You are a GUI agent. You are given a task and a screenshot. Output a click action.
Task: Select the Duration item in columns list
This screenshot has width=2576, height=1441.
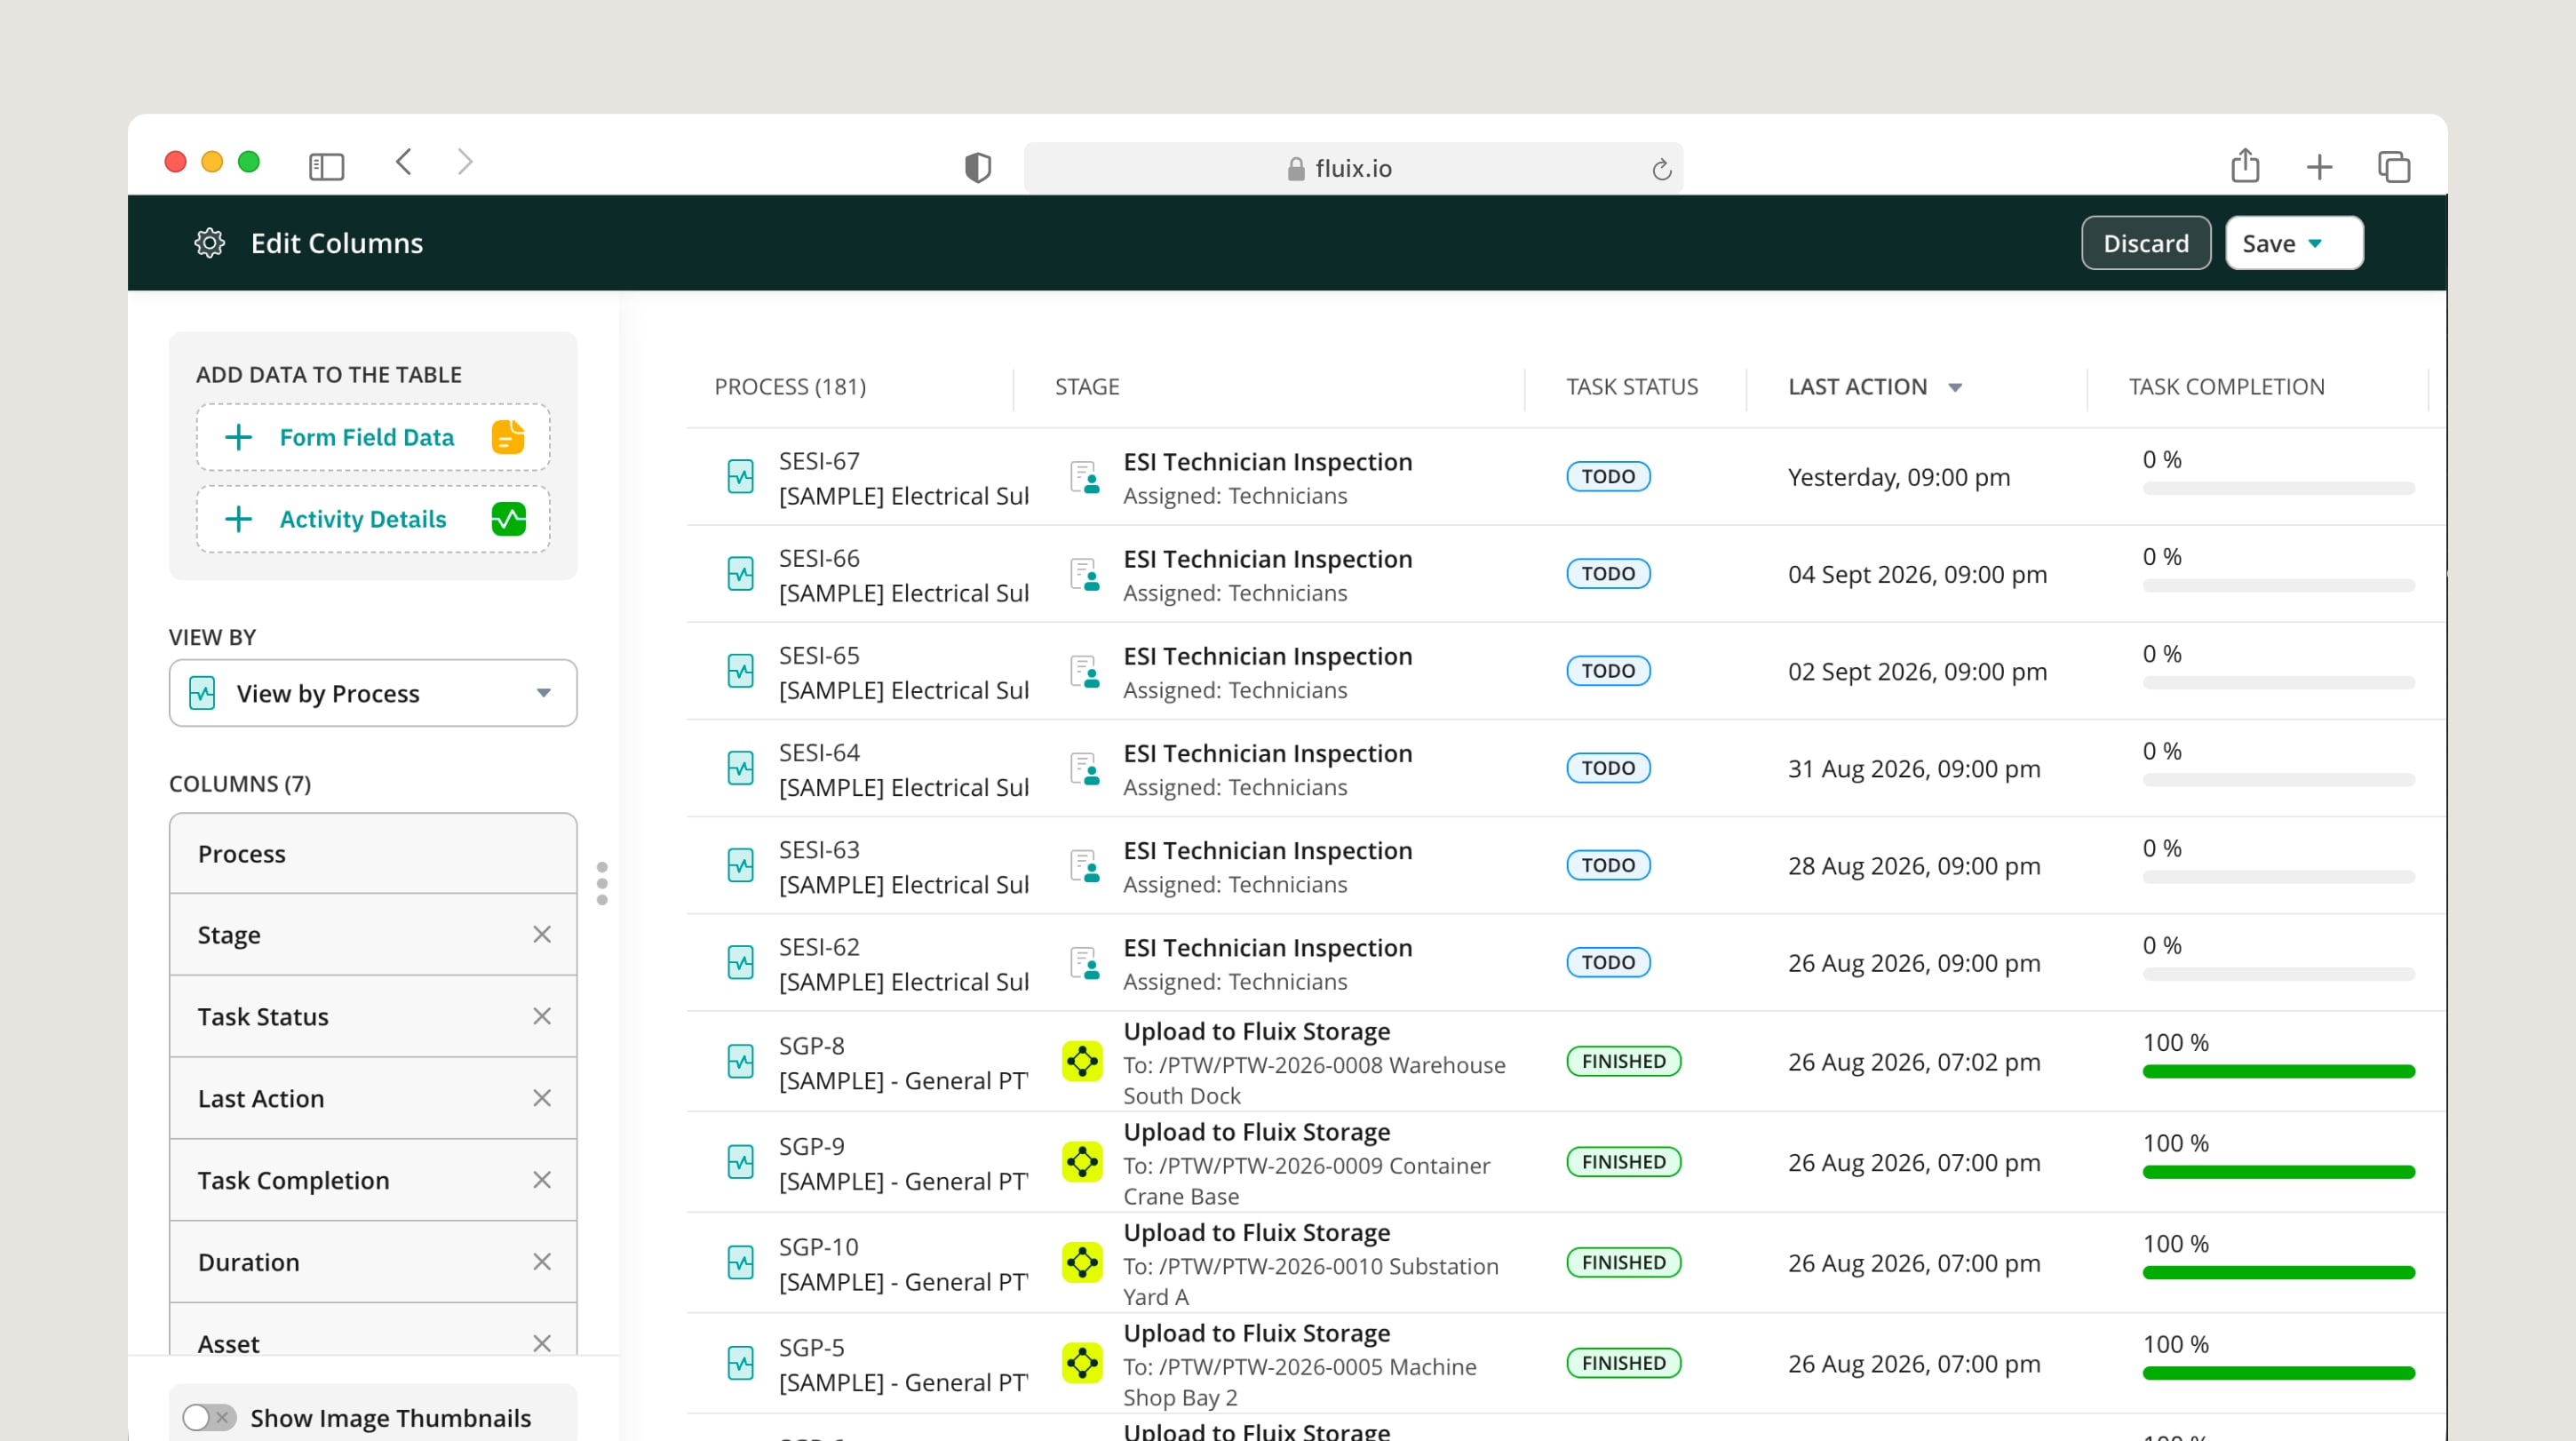click(373, 1262)
